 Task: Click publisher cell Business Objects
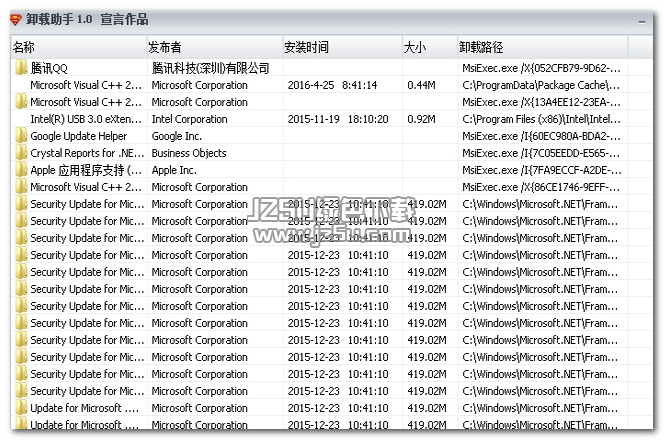pos(189,153)
